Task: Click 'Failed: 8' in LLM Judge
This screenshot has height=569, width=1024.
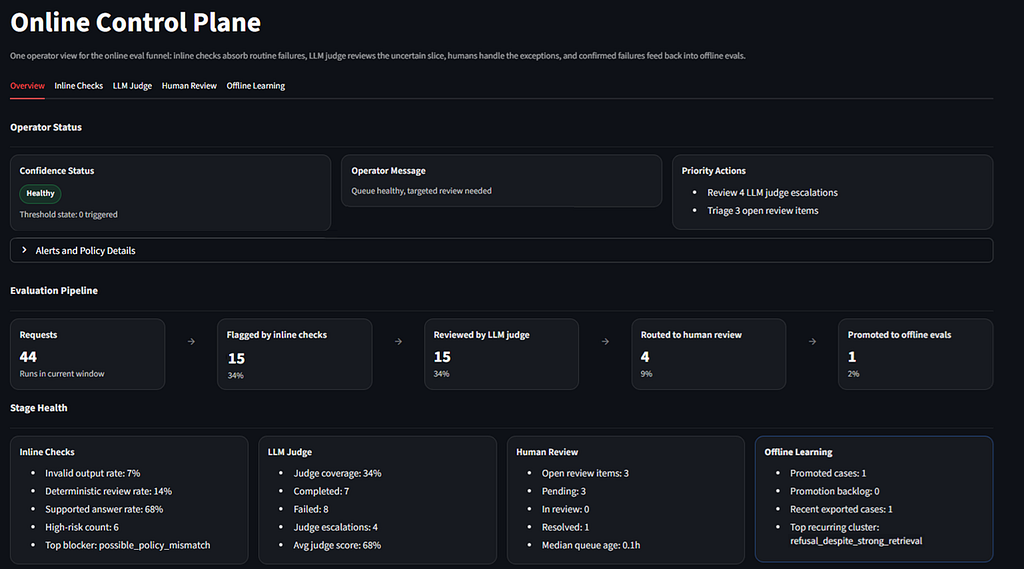Action: coord(311,509)
